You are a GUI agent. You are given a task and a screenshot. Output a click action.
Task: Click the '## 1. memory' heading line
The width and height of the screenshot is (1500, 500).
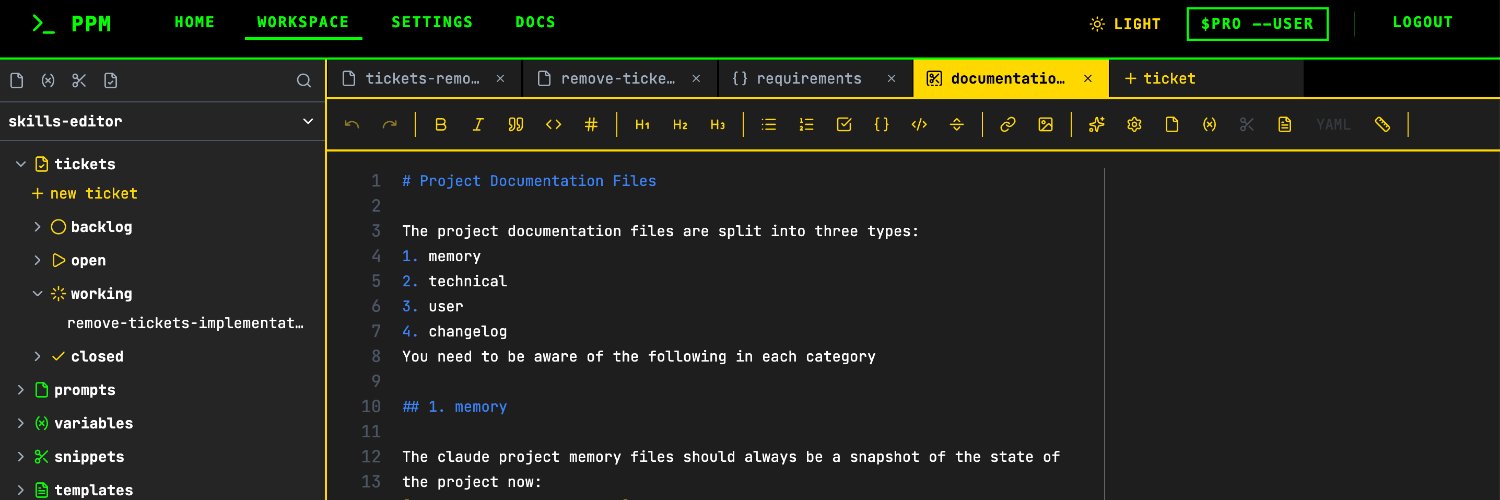tap(455, 407)
